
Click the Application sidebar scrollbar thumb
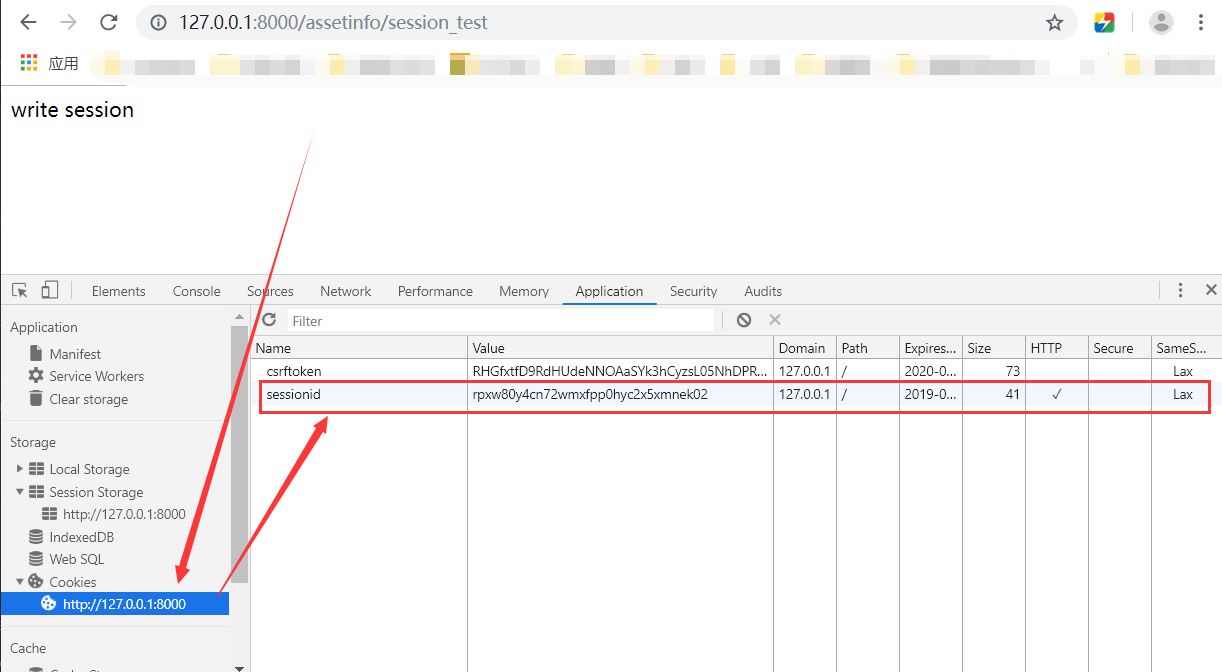(239, 453)
